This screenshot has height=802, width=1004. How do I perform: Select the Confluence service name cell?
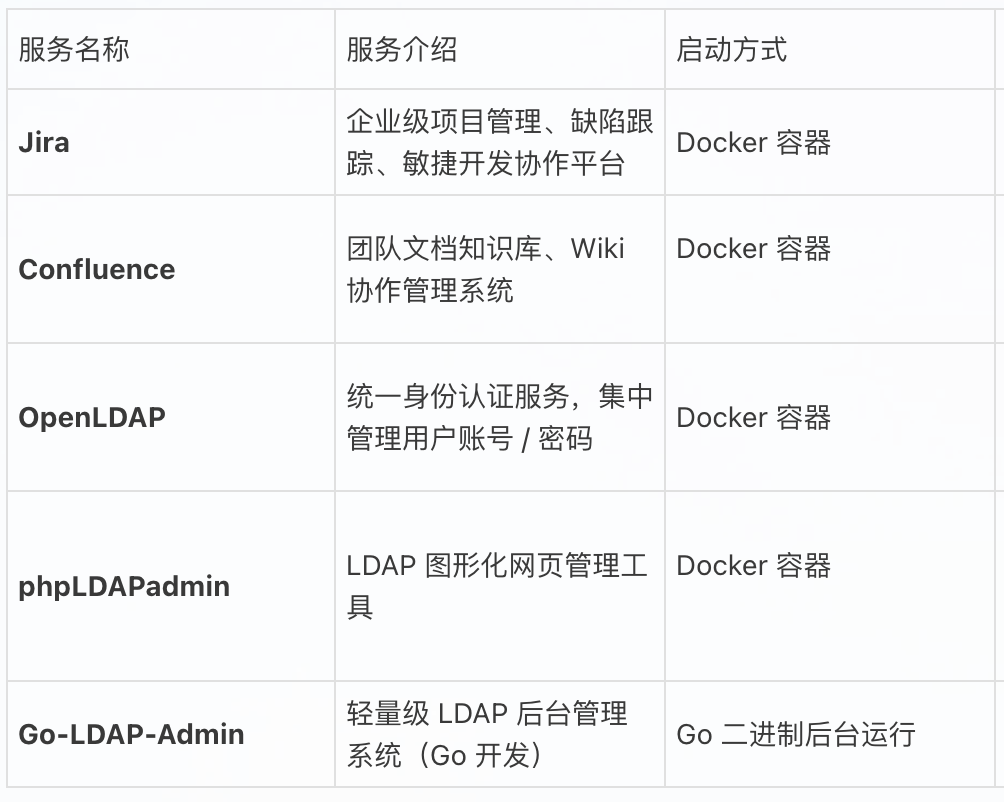pyautogui.click(x=97, y=270)
